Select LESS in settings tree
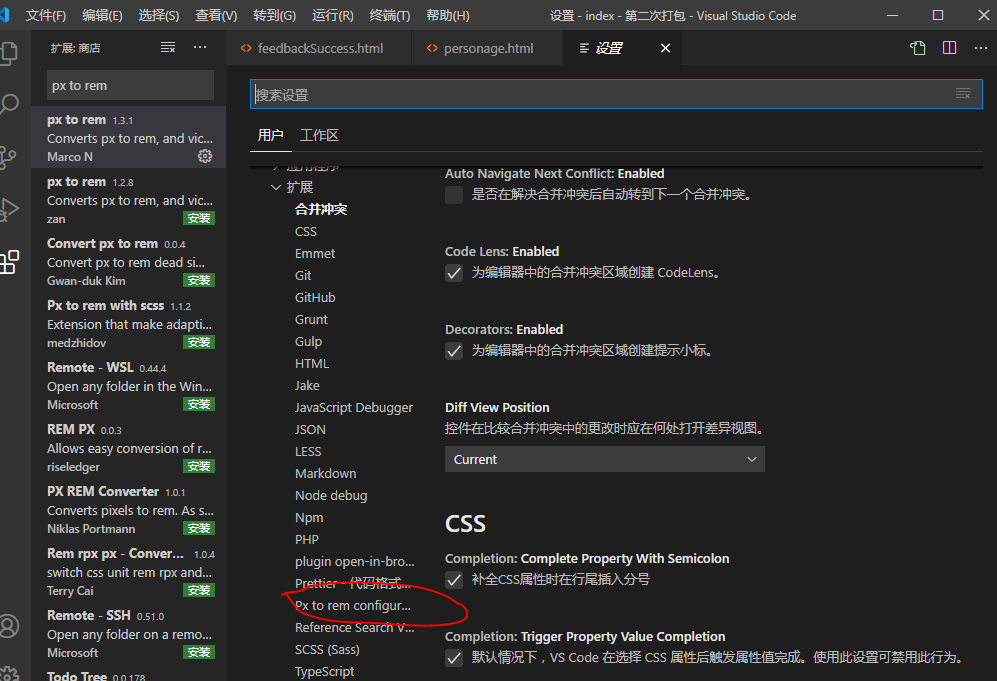 (308, 451)
